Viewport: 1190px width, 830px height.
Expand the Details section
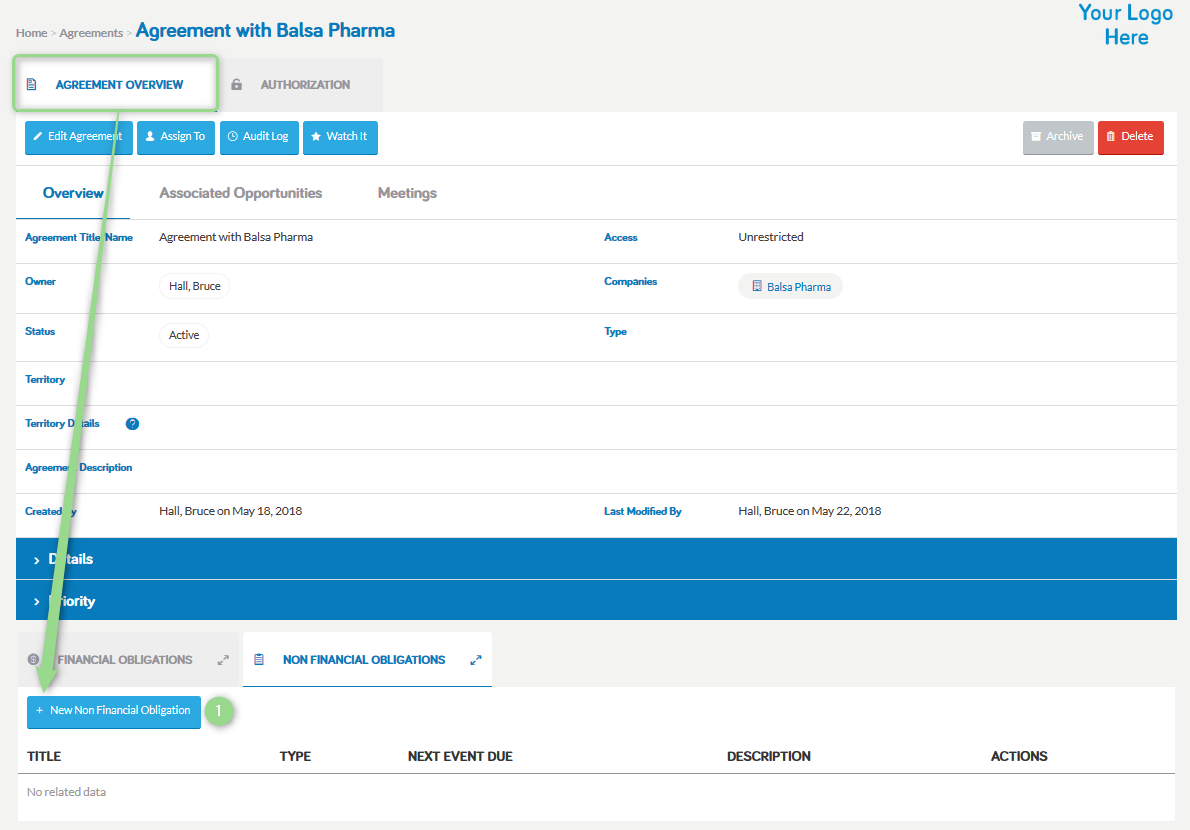[597, 559]
